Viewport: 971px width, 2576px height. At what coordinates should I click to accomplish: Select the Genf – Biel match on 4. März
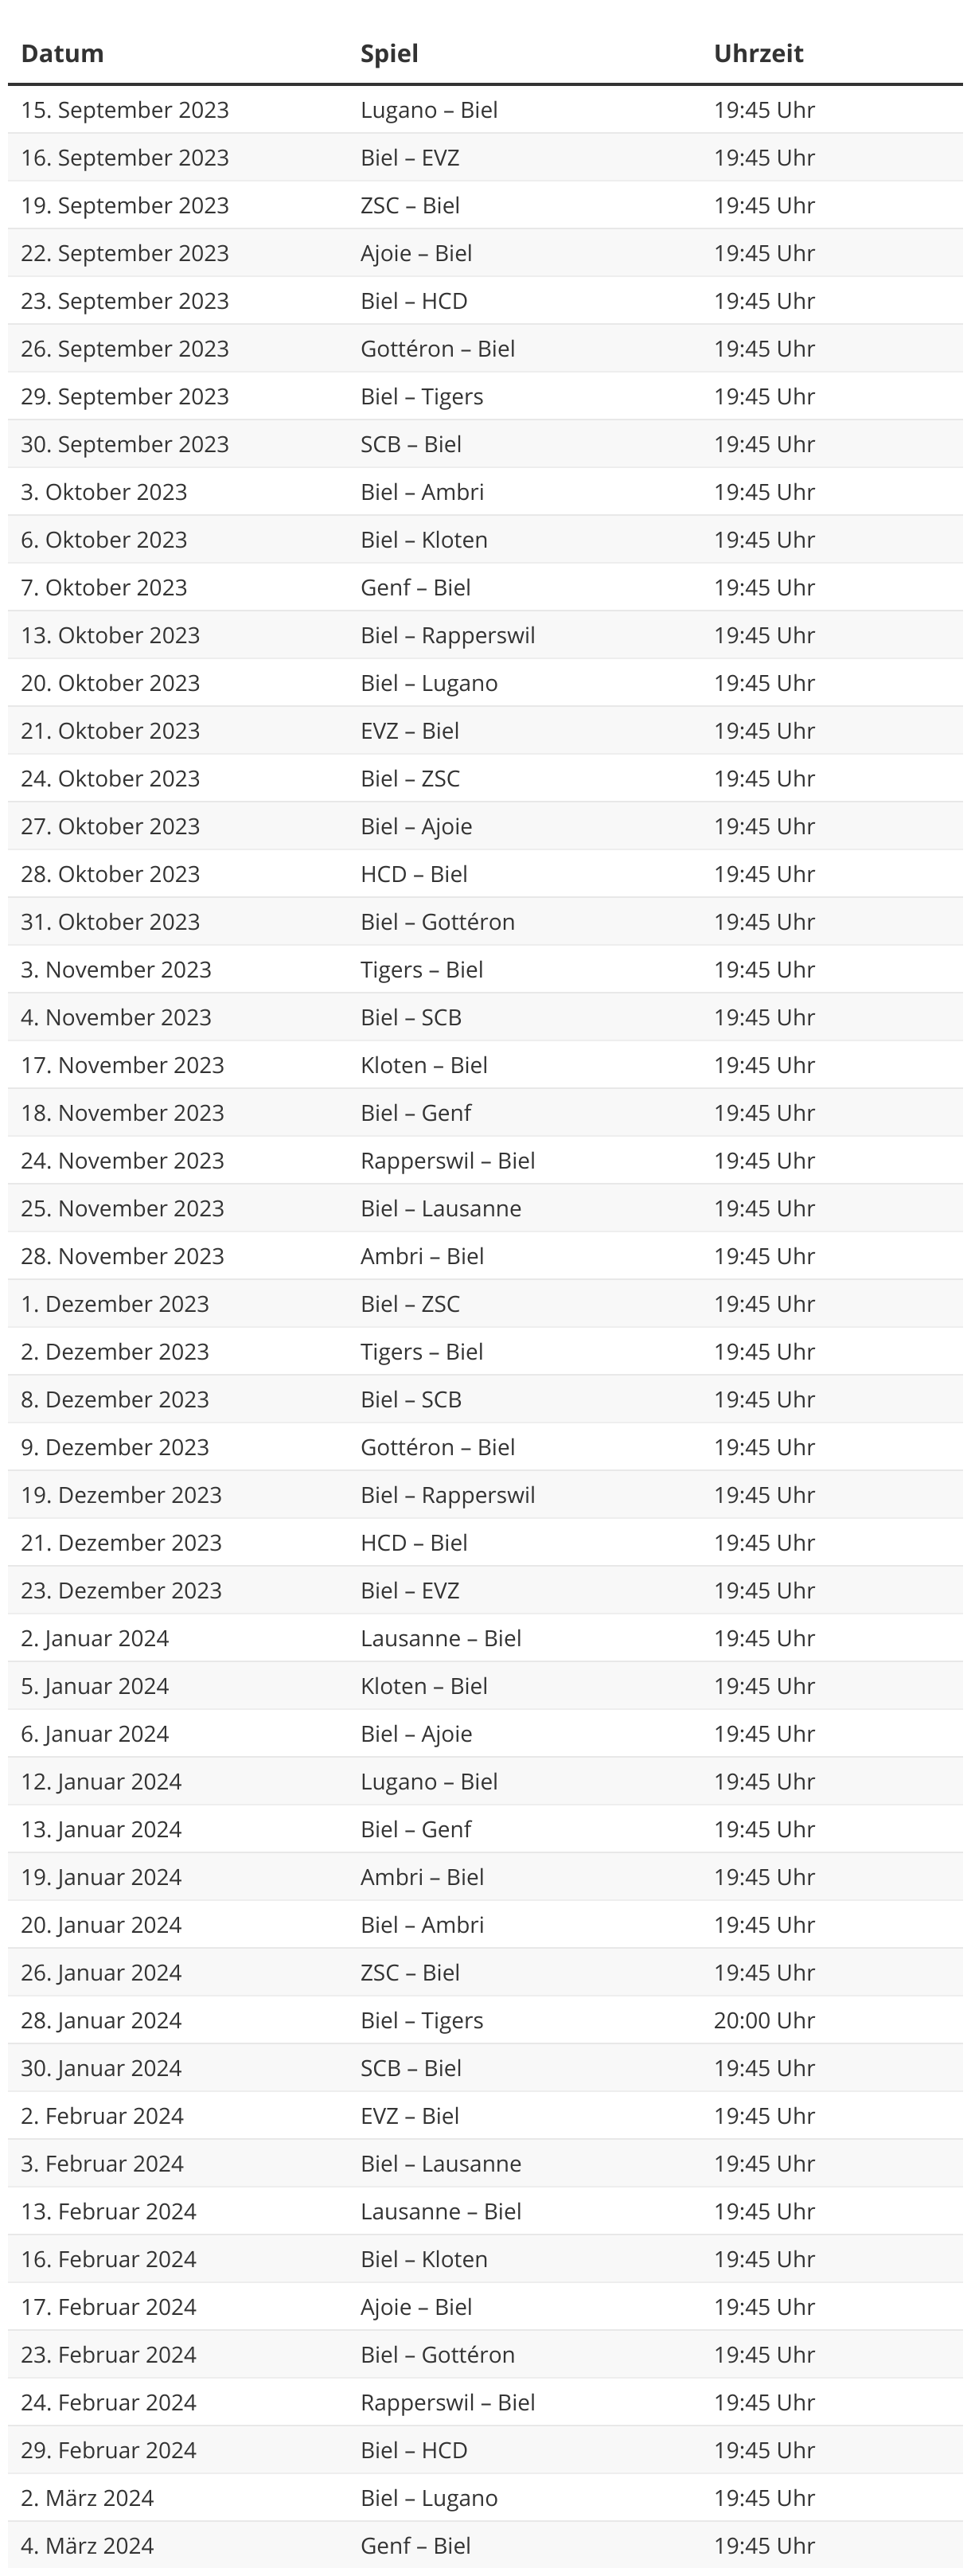[416, 2545]
